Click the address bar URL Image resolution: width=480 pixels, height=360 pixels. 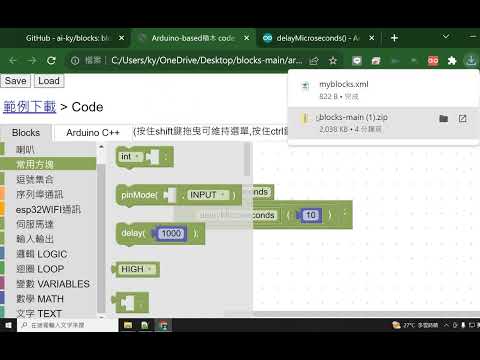tap(207, 60)
